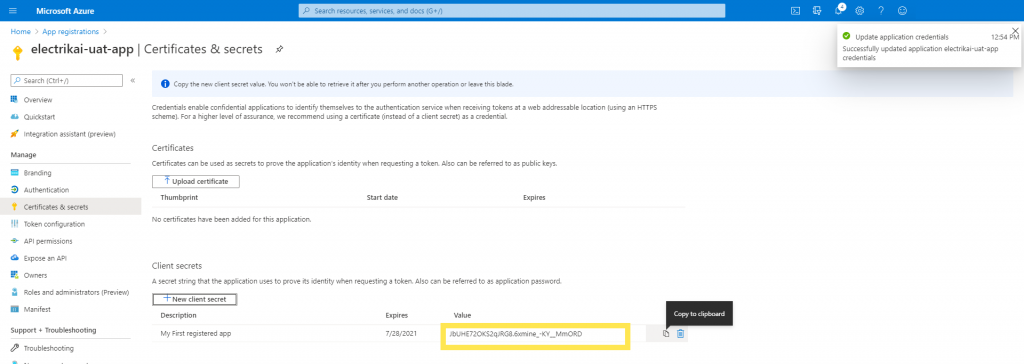Open API permissions
The image size is (1024, 364).
click(x=48, y=241)
